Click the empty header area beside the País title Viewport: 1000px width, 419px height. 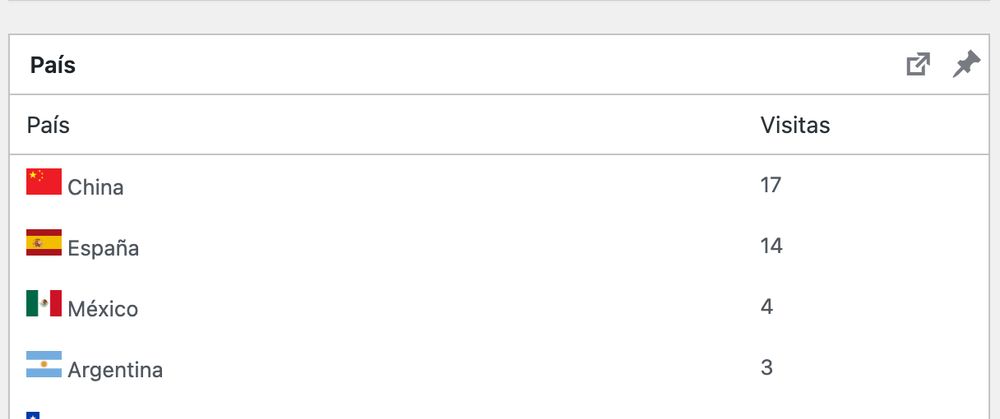pos(485,64)
